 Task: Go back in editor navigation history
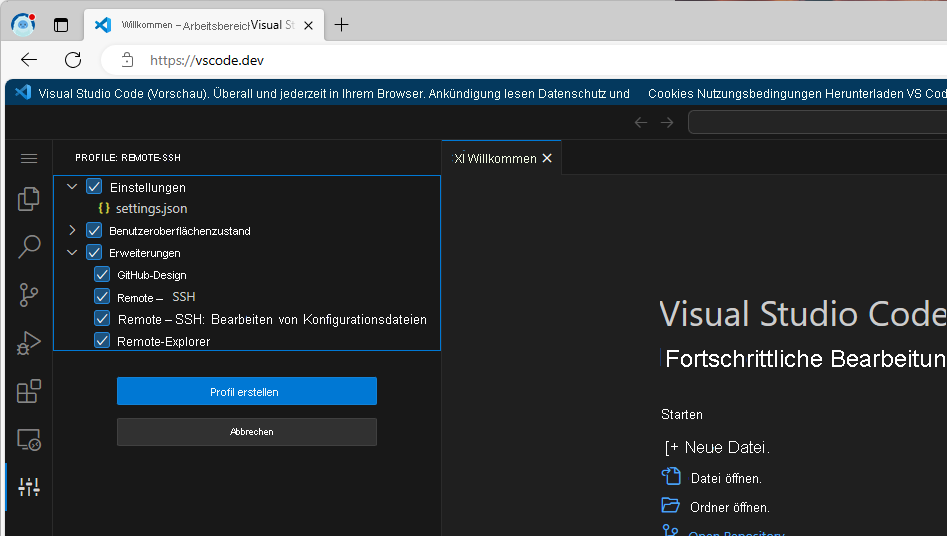pyautogui.click(x=641, y=123)
